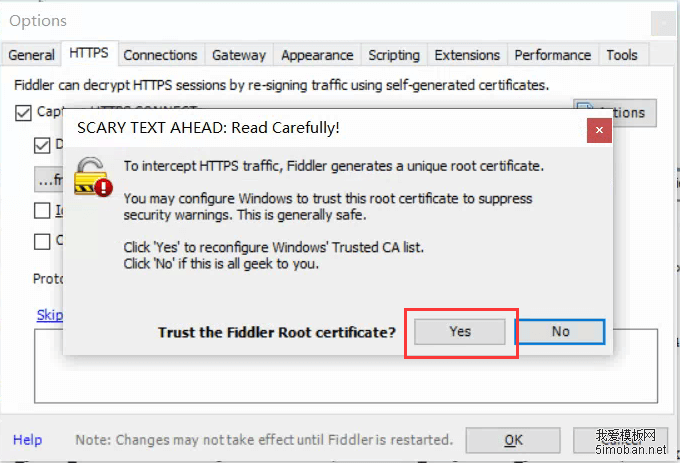The image size is (680, 463).
Task: Switch to the General tab
Action: click(x=31, y=55)
